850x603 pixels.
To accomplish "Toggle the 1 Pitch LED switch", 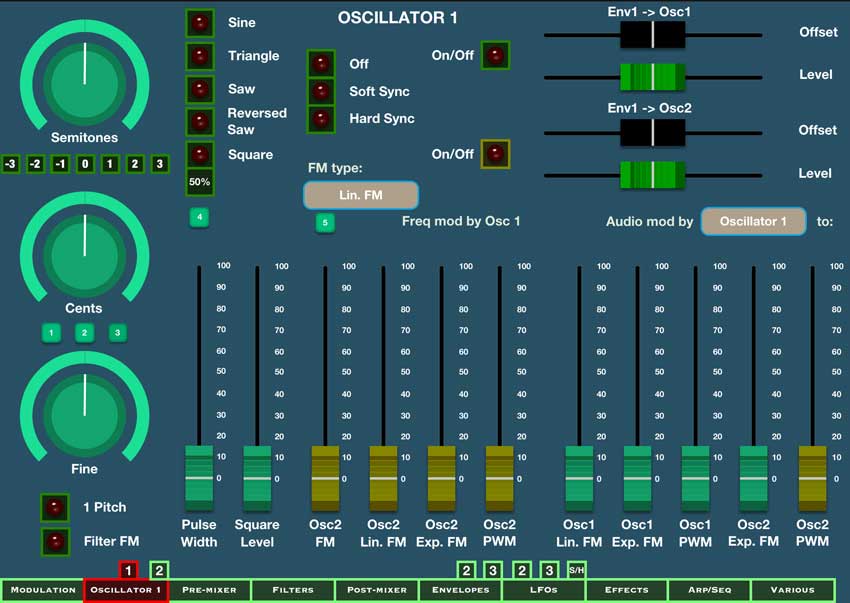I will [55, 508].
